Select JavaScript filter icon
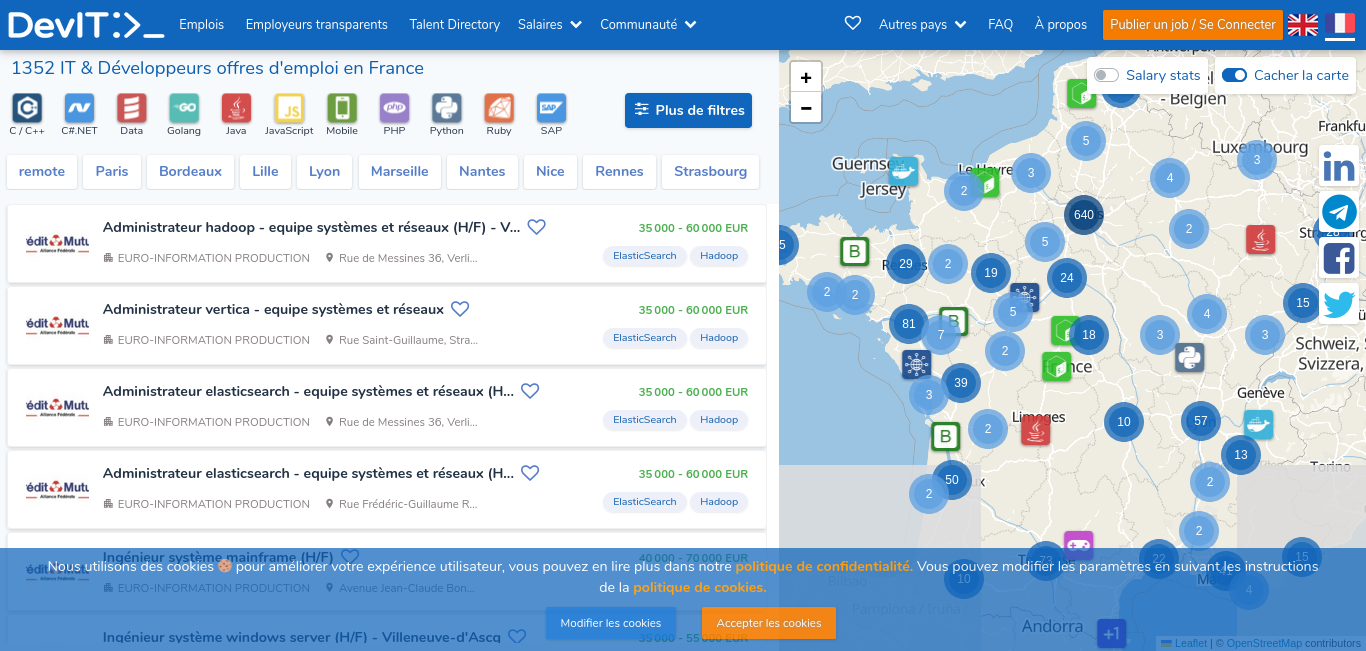 289,108
